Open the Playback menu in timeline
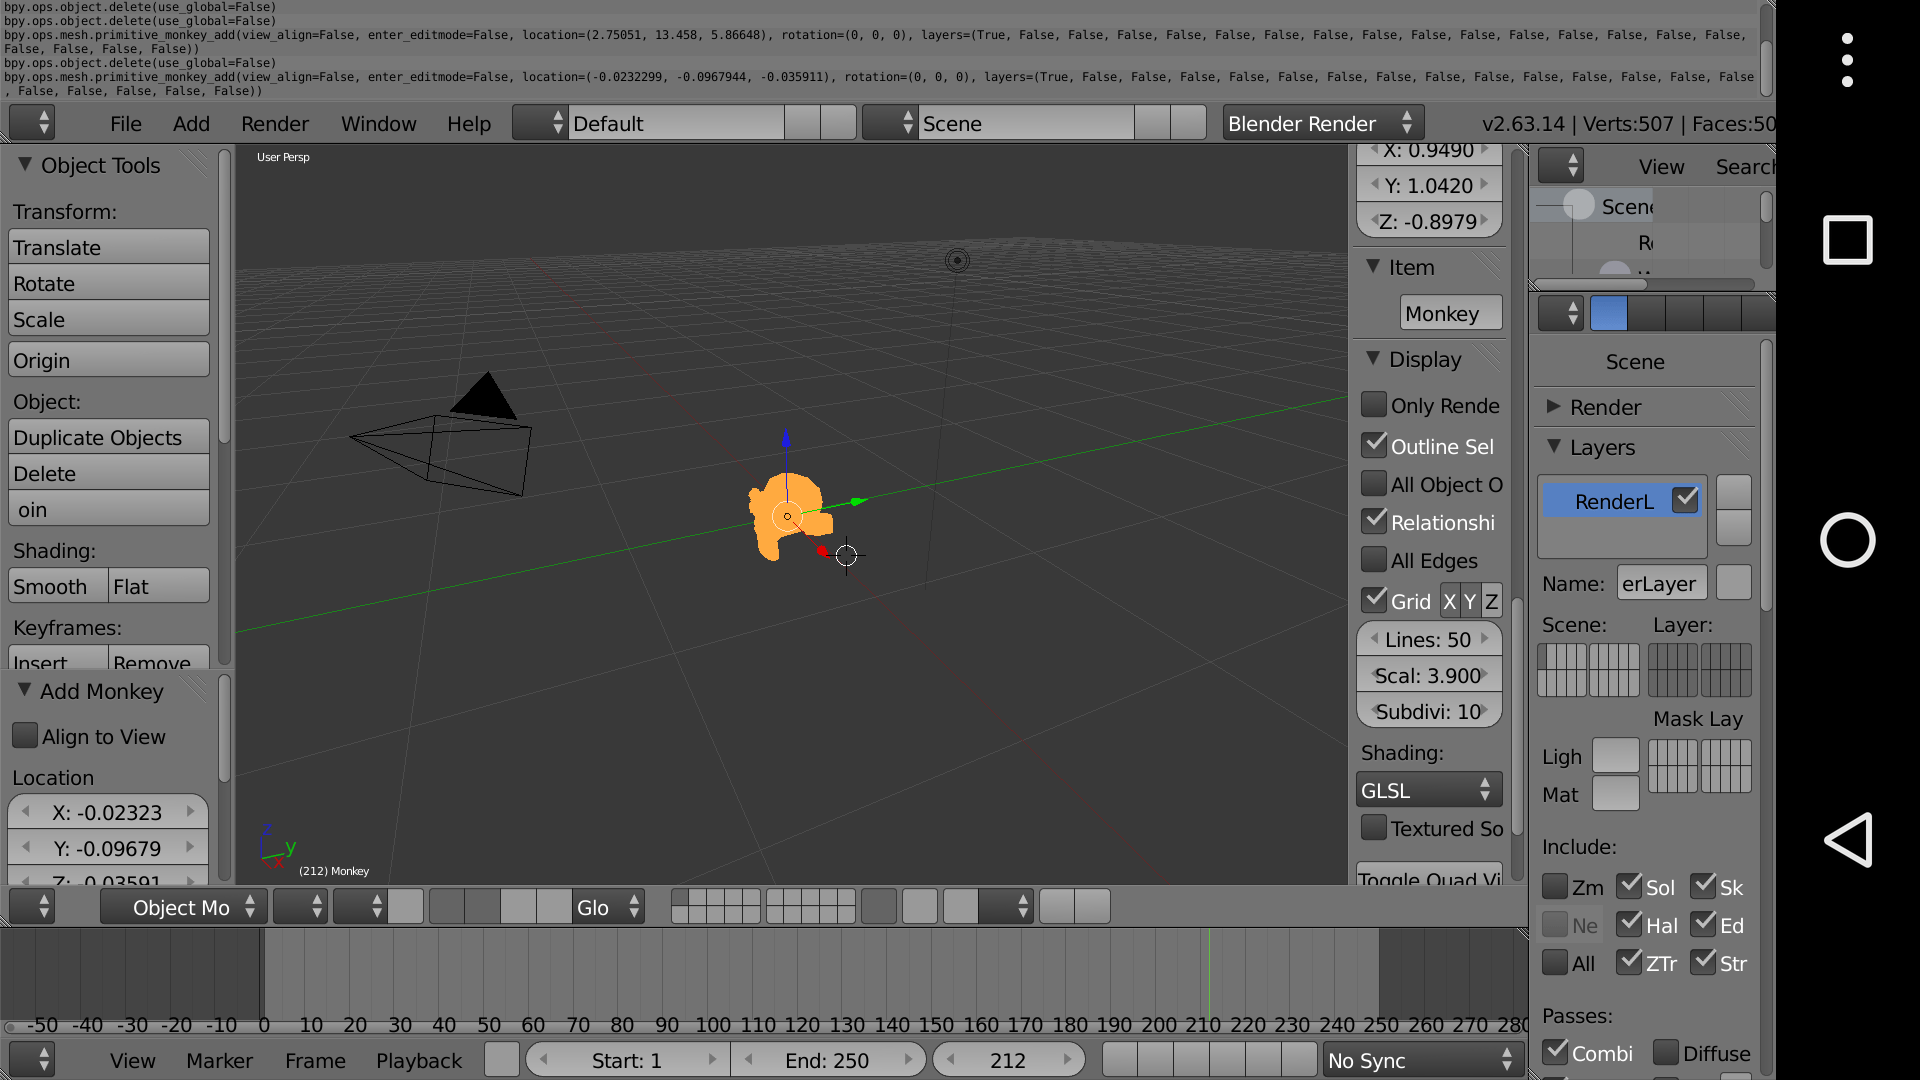This screenshot has height=1080, width=1920. click(x=418, y=1060)
